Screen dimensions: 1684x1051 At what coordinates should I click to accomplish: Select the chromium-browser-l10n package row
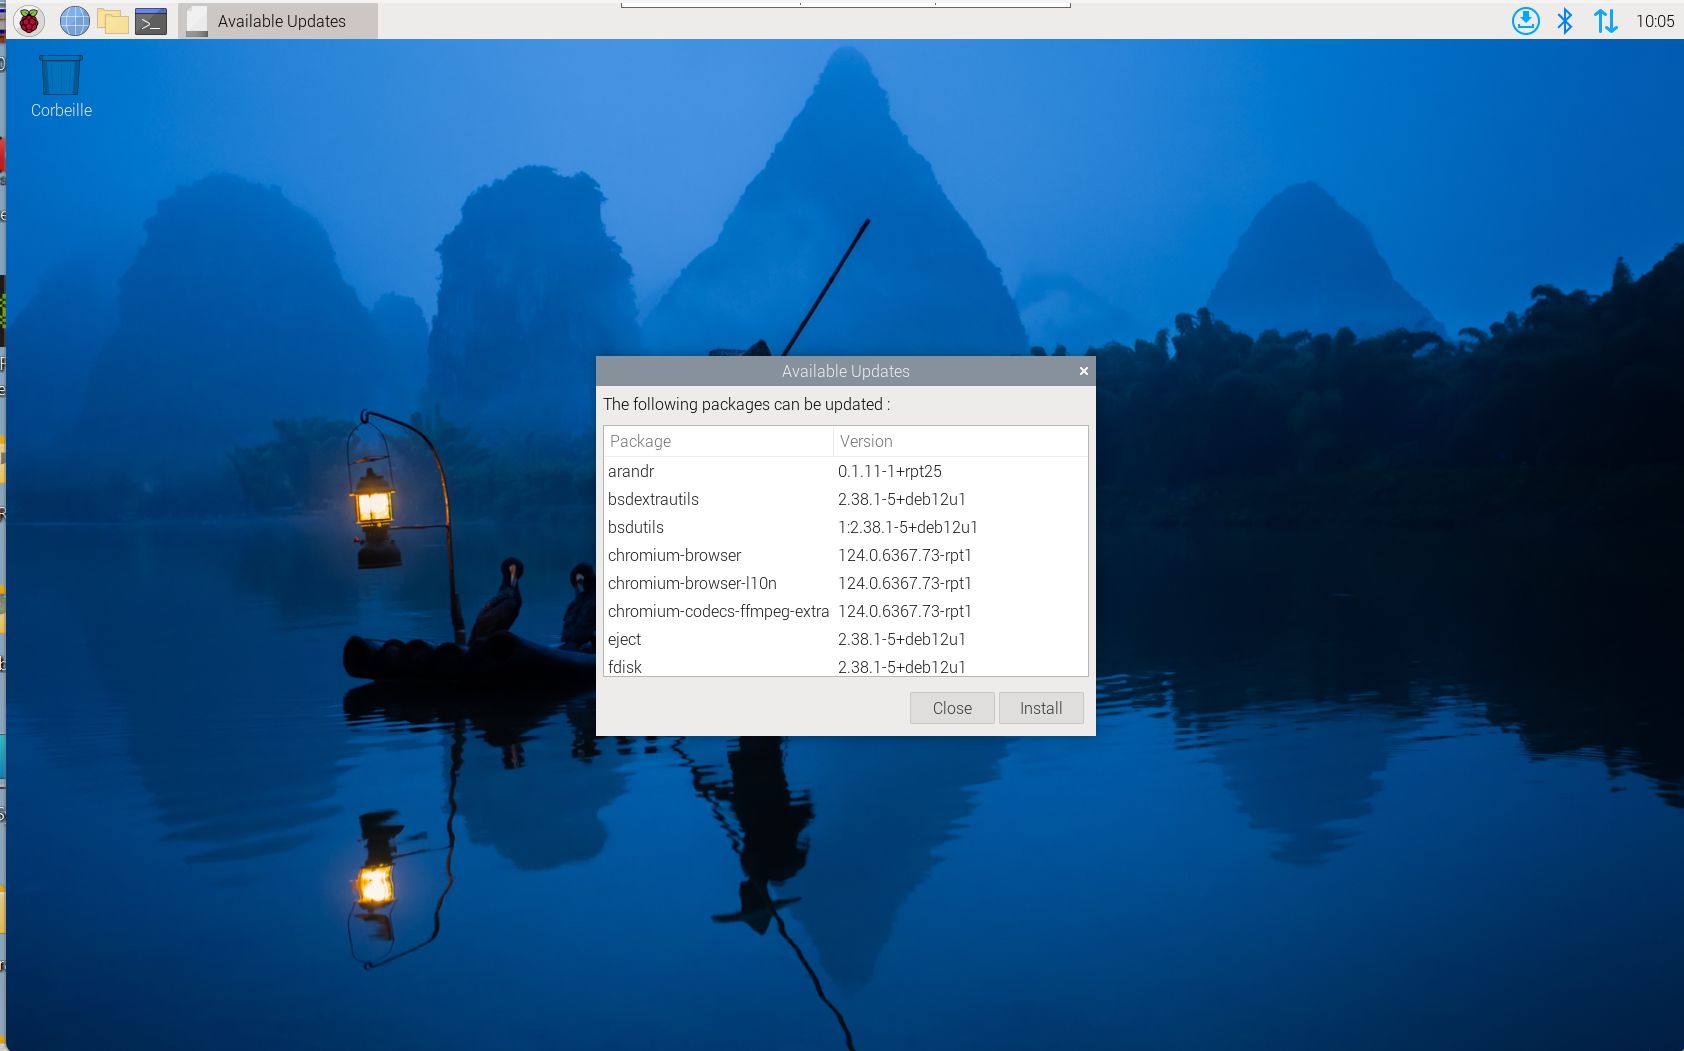tap(845, 583)
